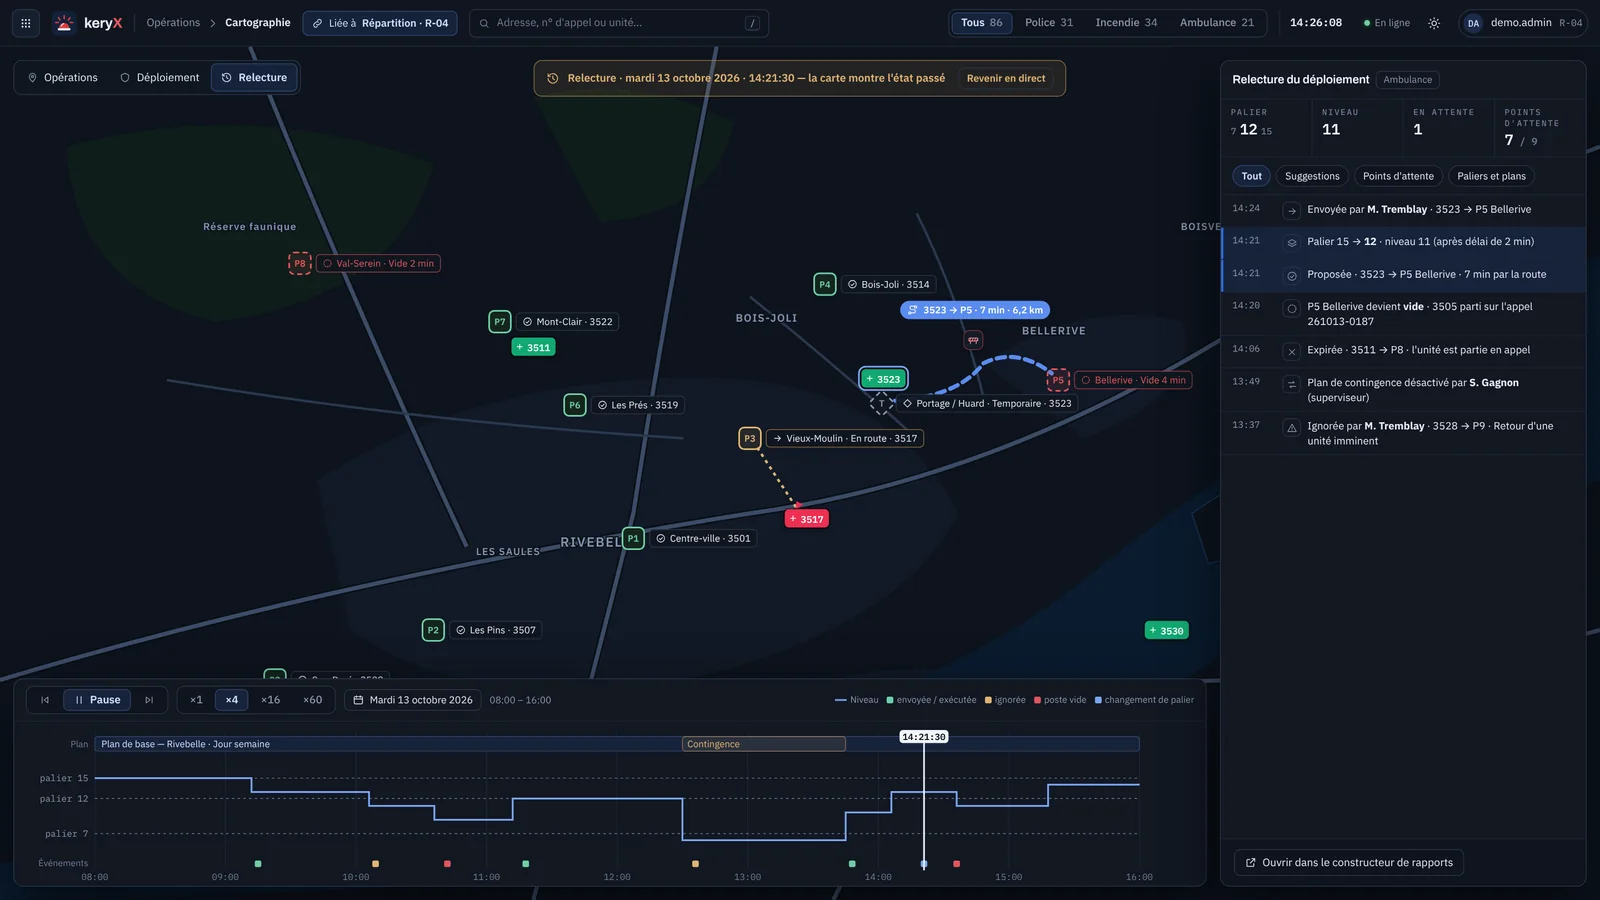The height and width of the screenshot is (900, 1600).
Task: Switch to the Déploiement map tab
Action: [x=160, y=78]
